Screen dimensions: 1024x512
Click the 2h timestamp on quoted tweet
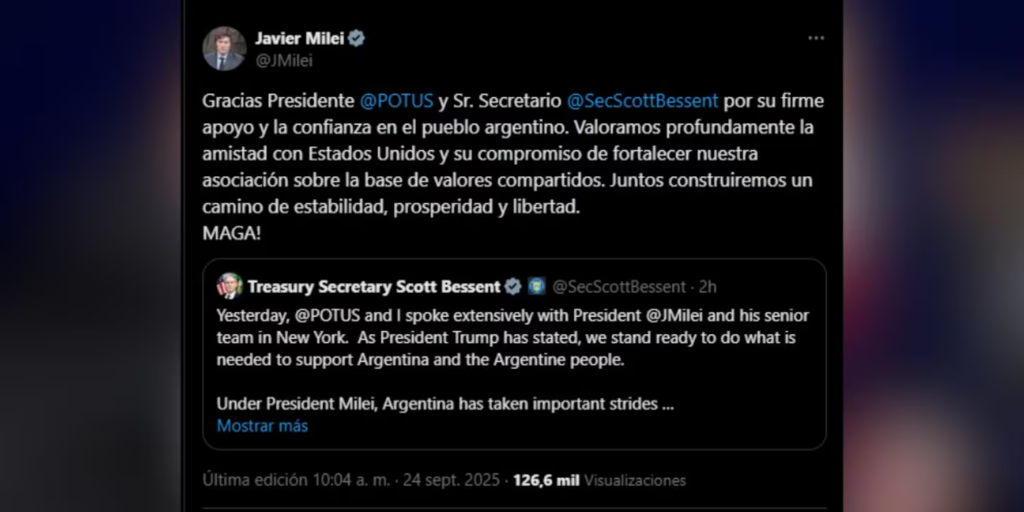pos(708,287)
